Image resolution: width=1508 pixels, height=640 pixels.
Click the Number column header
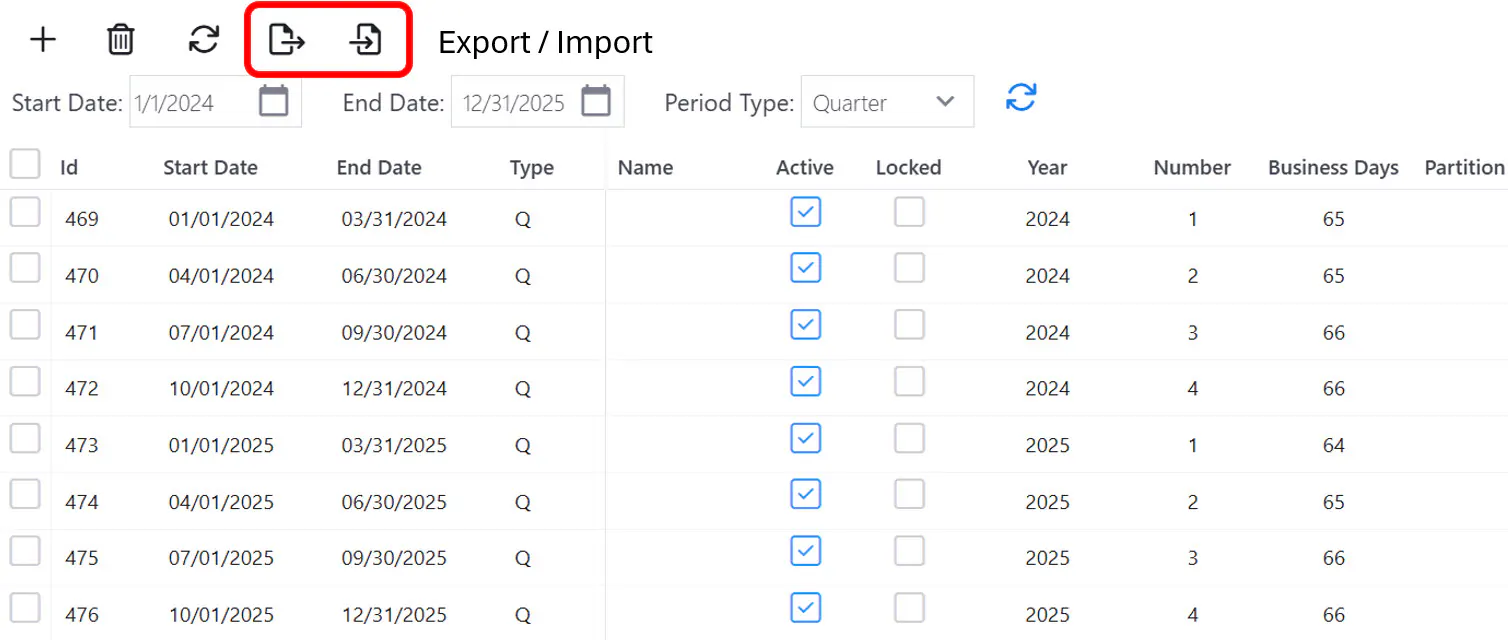pos(1192,168)
